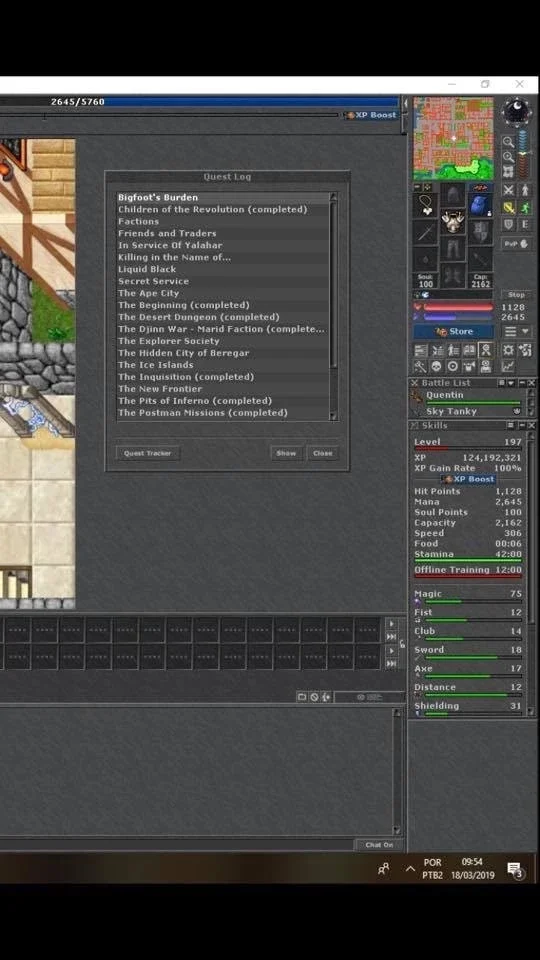540x960 pixels.
Task: Toggle PvP mode button
Action: [516, 244]
